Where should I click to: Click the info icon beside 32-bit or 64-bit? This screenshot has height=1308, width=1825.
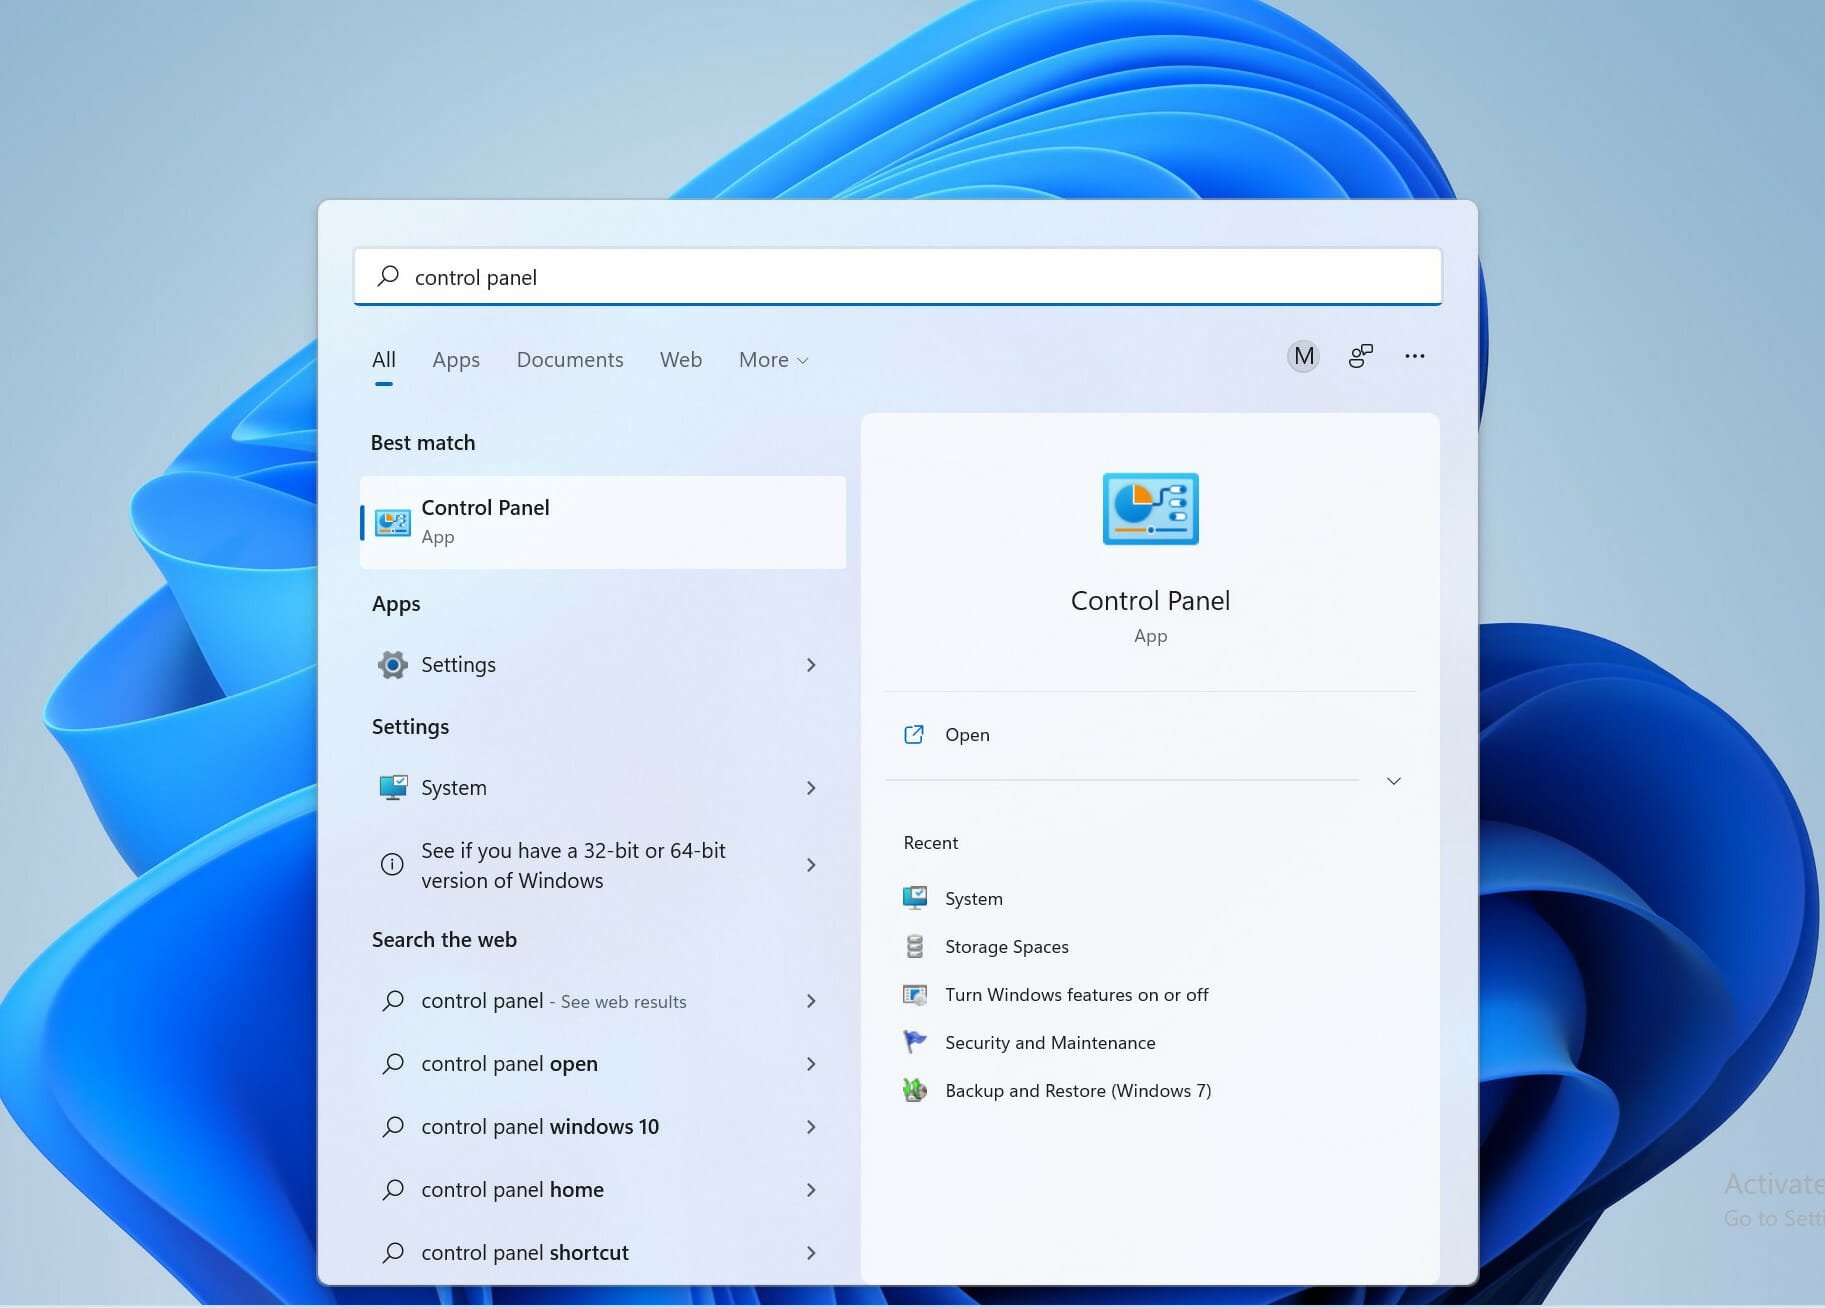(392, 865)
